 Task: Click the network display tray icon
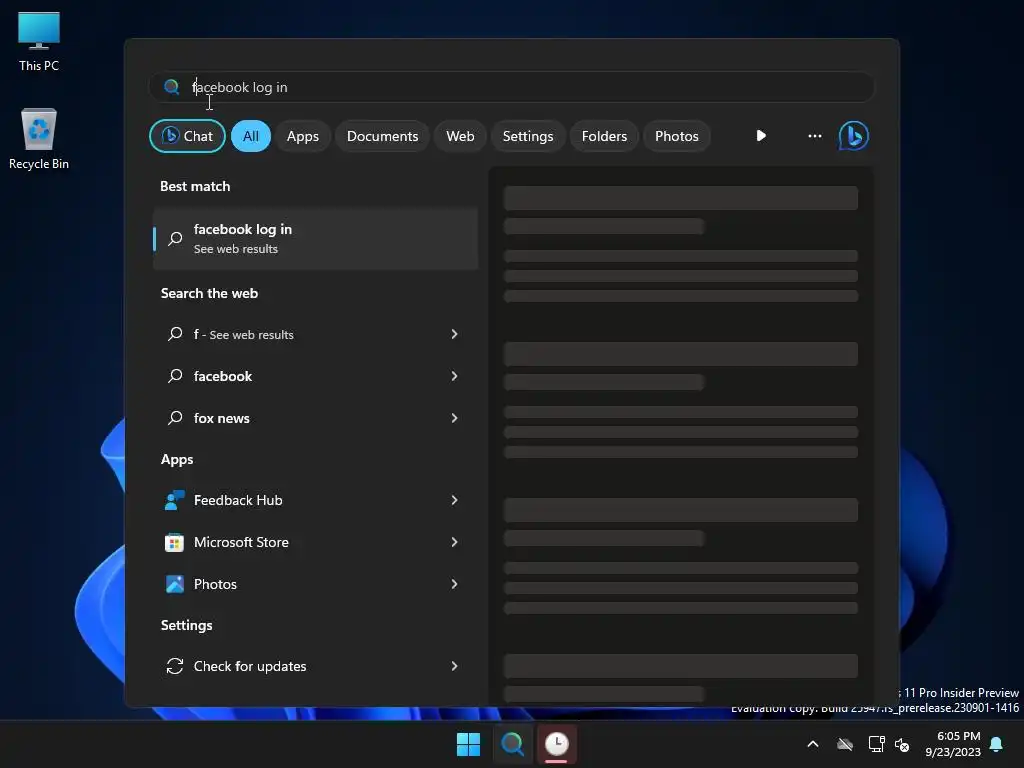pyautogui.click(x=876, y=744)
